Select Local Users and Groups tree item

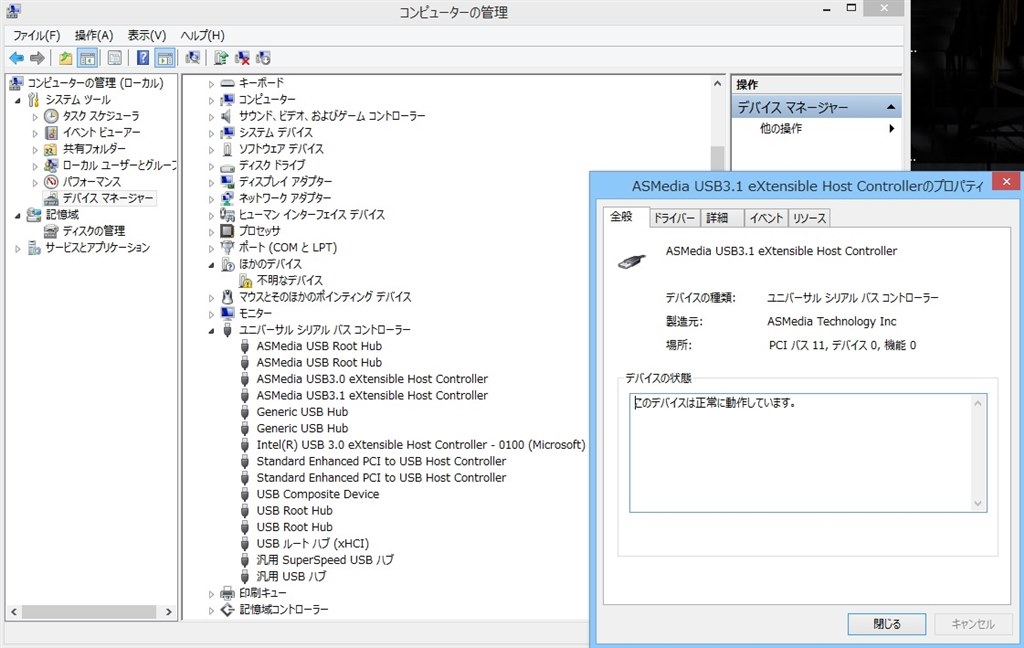120,165
